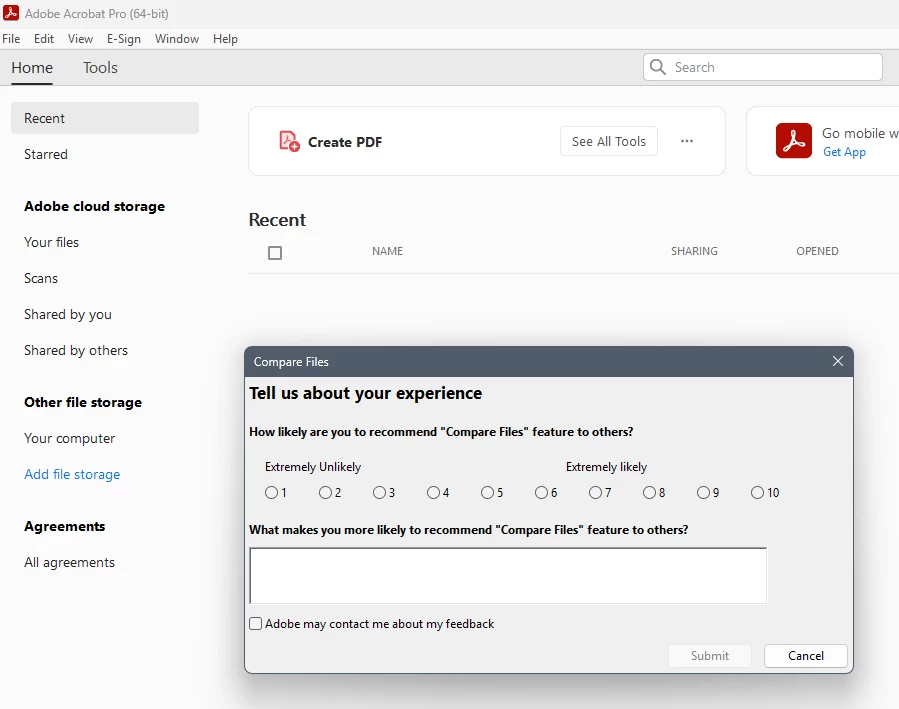
Task: Close the Compare Files dialog
Action: [838, 361]
